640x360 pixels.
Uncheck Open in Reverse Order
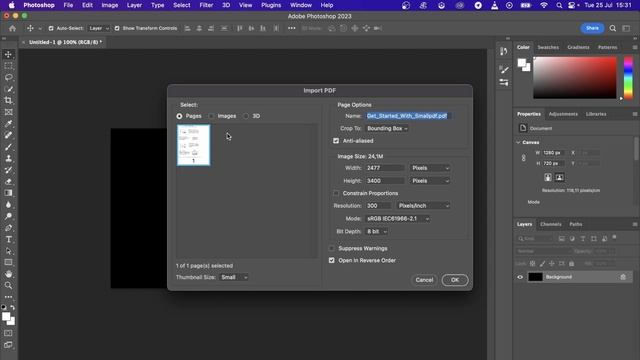[x=331, y=260]
